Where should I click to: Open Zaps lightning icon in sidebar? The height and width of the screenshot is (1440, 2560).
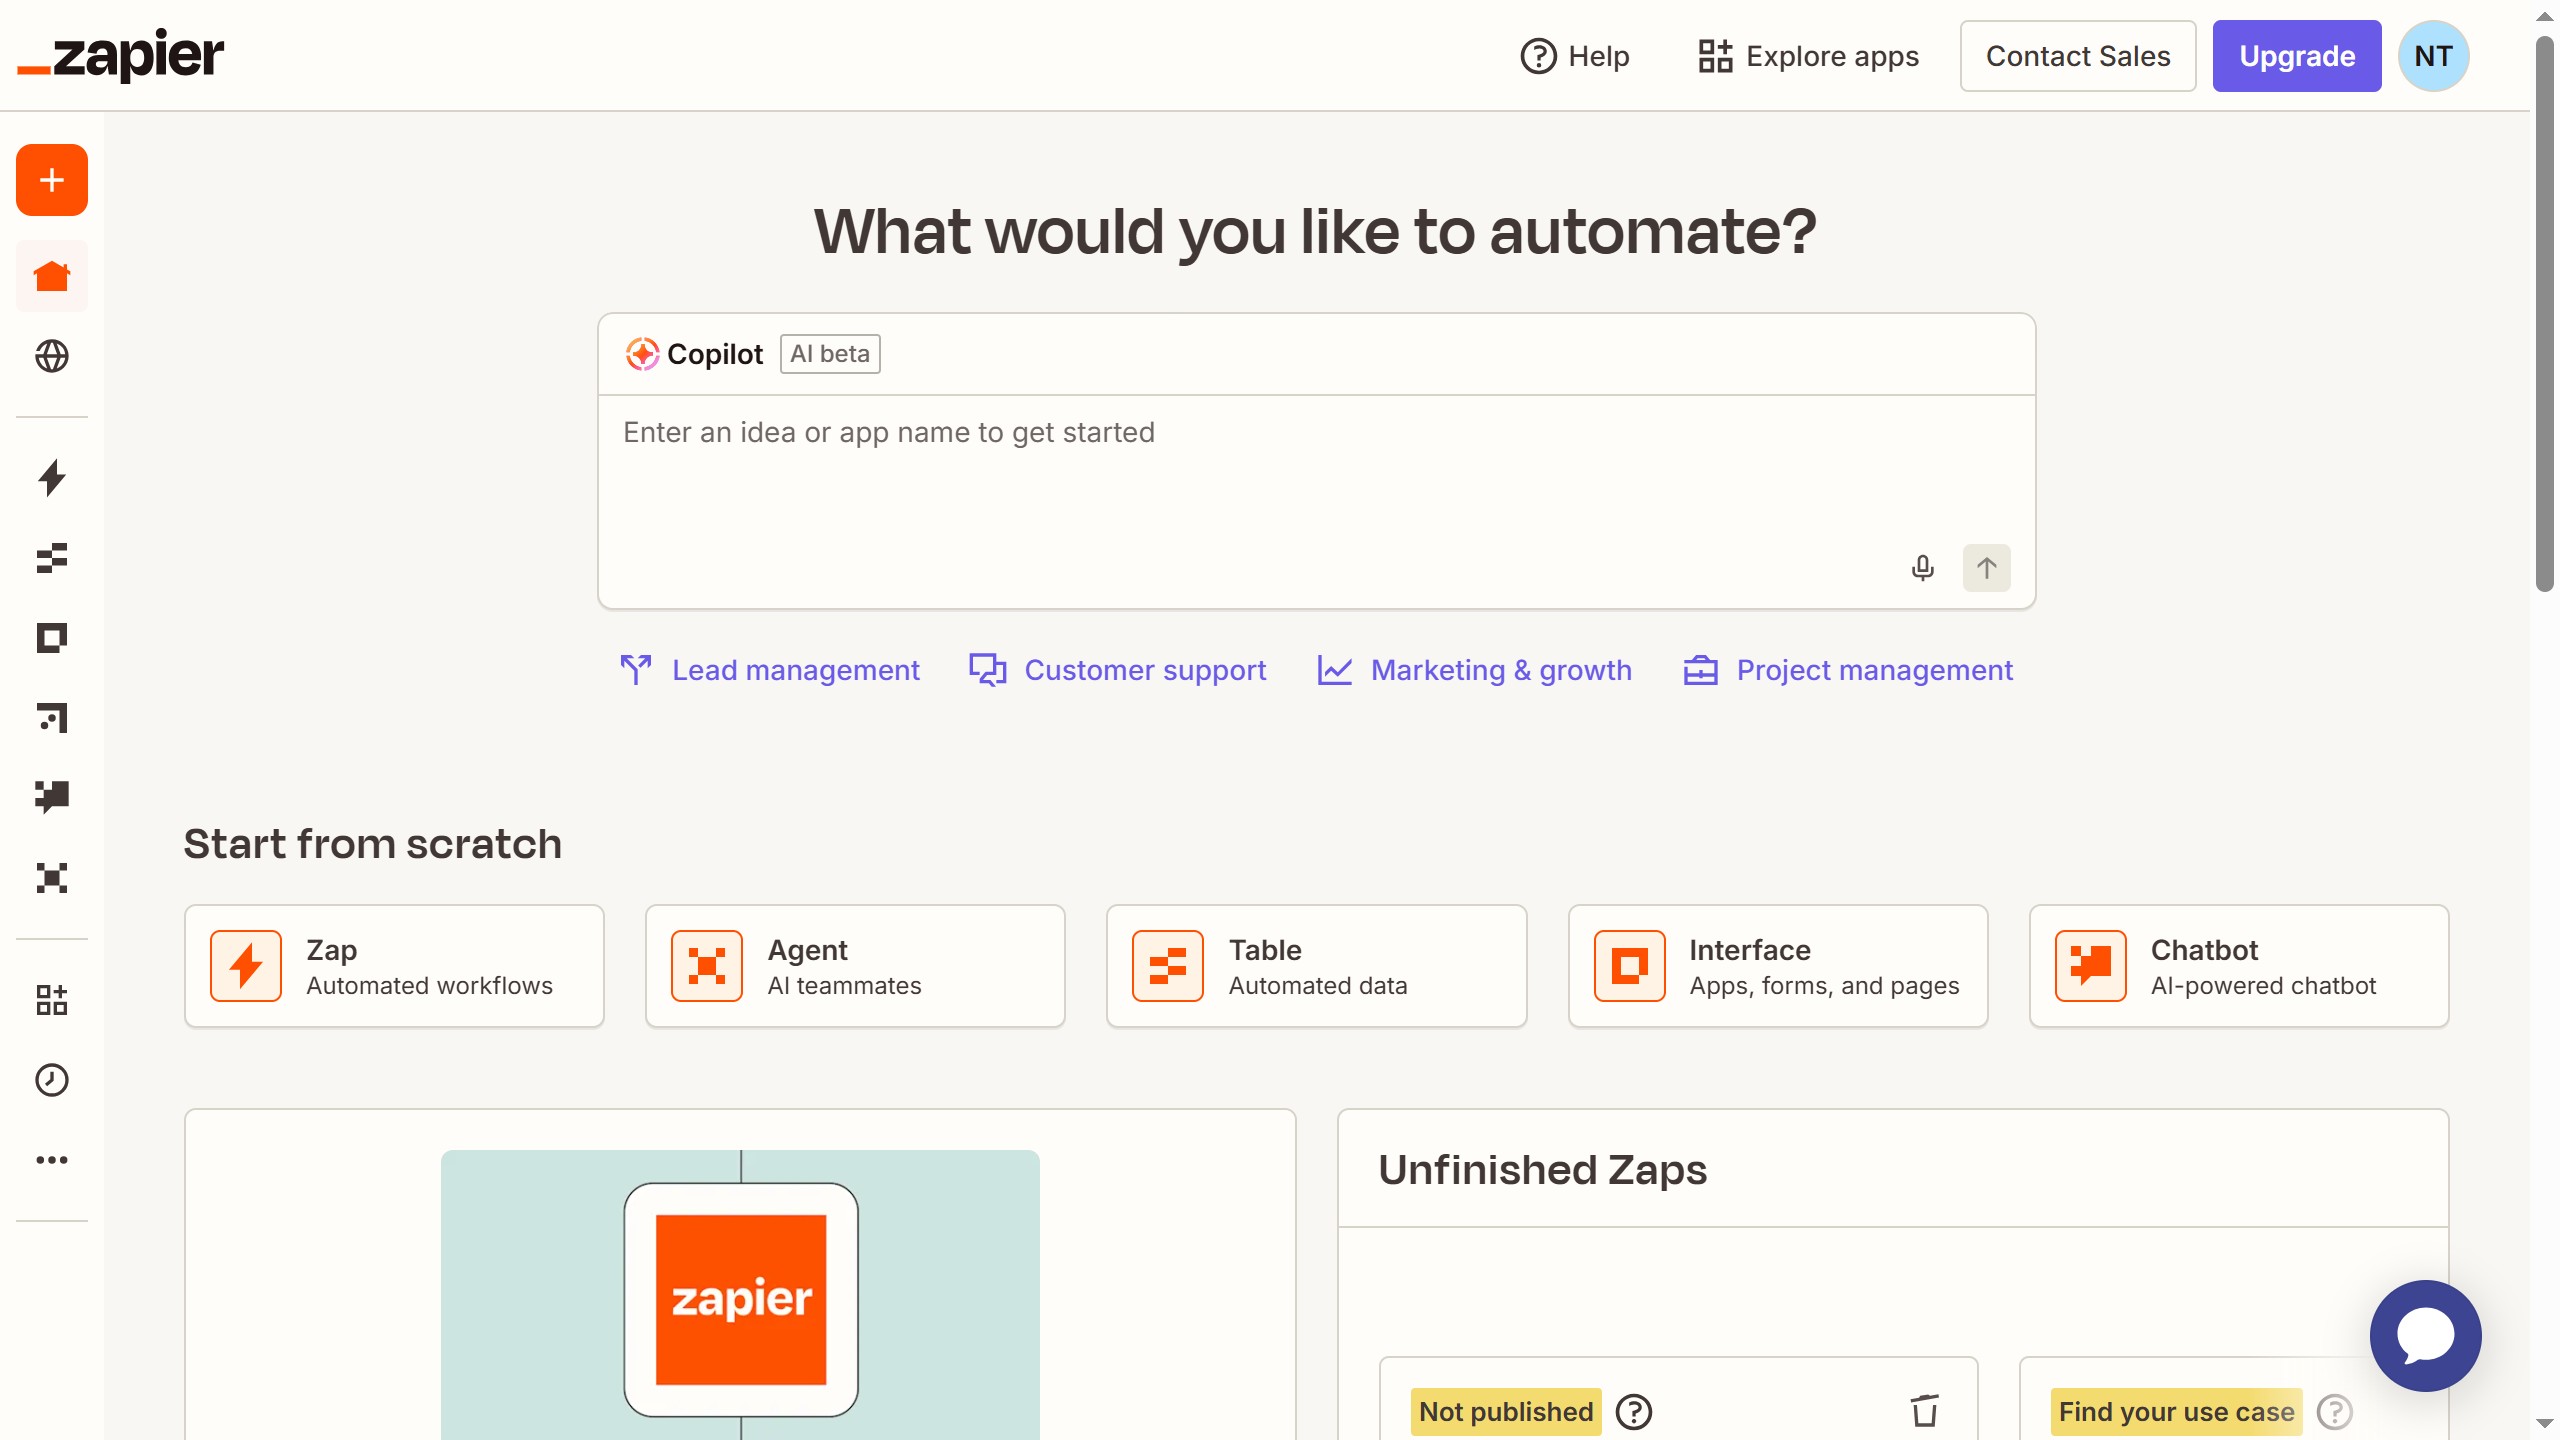[52, 478]
